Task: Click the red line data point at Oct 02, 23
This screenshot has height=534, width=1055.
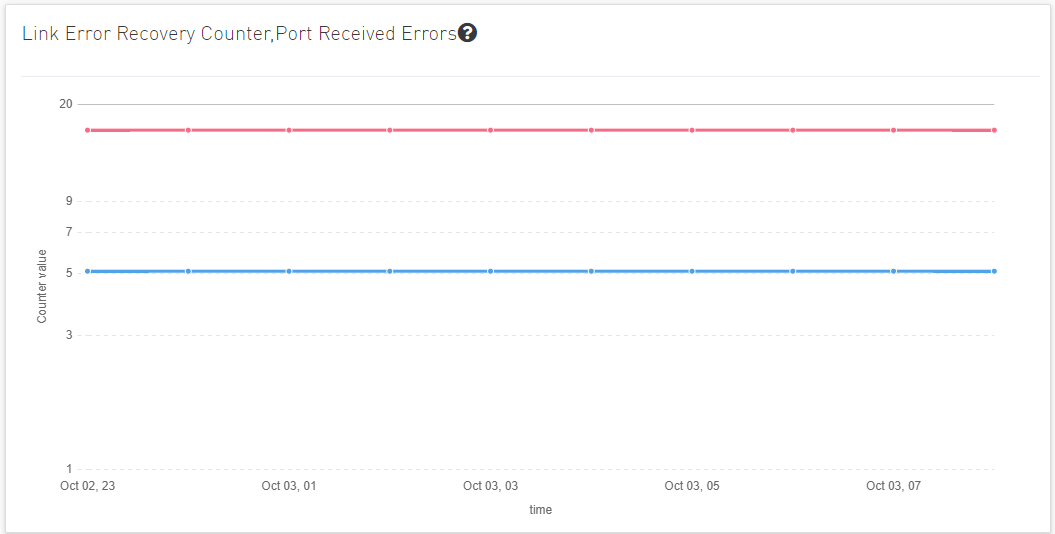Action: coord(88,130)
